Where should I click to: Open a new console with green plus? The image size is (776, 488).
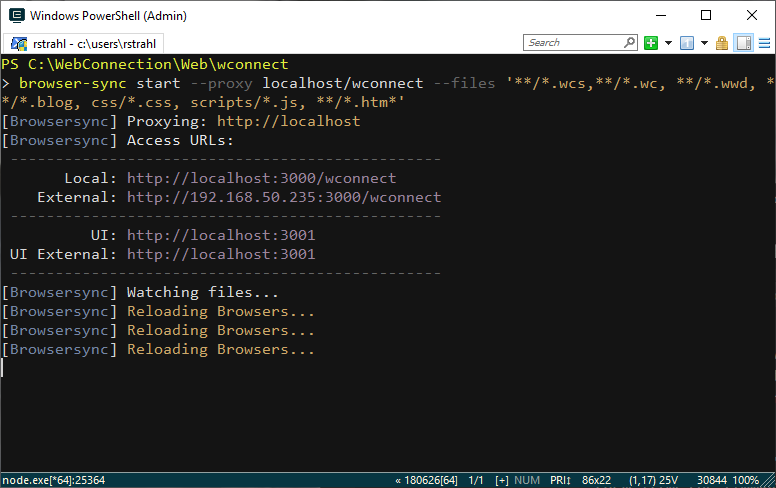(x=651, y=43)
